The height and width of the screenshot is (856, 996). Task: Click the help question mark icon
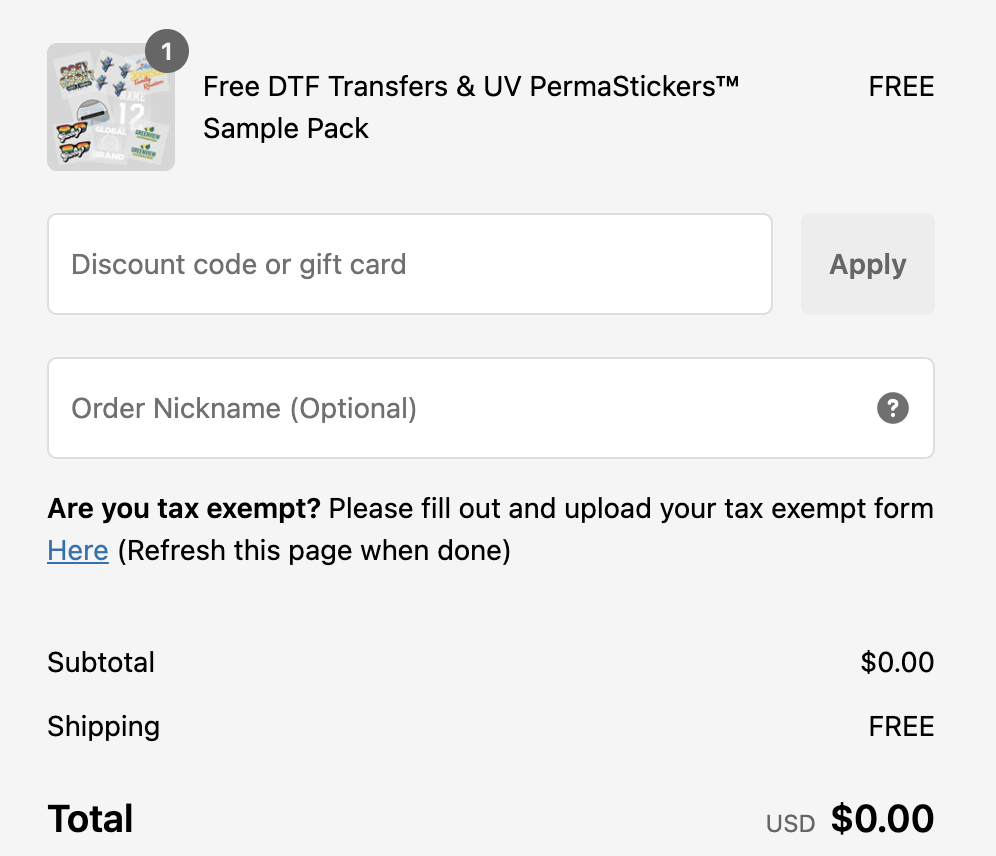[x=893, y=408]
